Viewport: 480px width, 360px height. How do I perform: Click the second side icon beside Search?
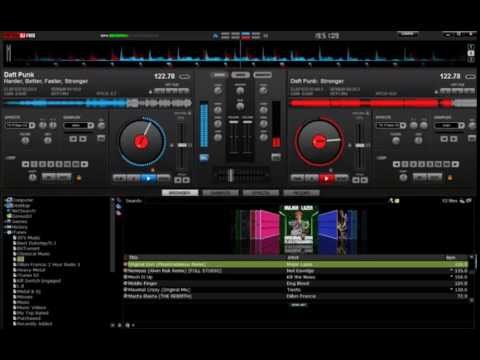tap(118, 206)
